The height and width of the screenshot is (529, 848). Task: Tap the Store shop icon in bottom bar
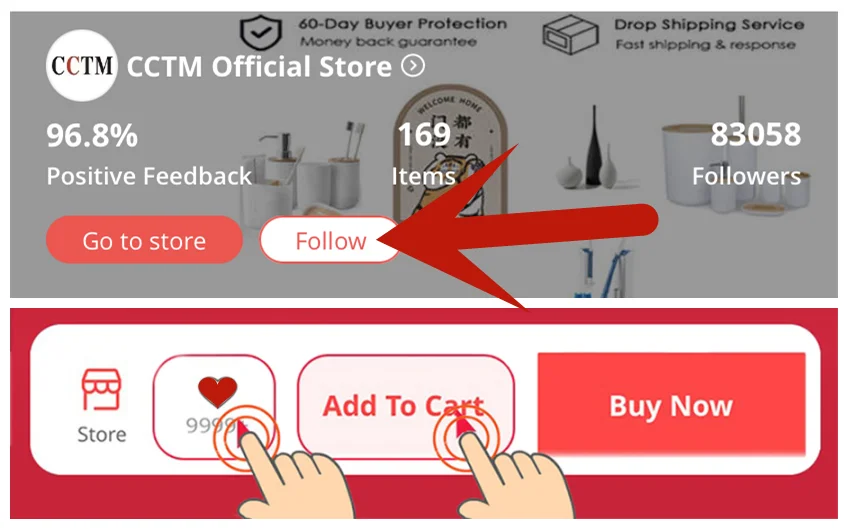pos(102,406)
